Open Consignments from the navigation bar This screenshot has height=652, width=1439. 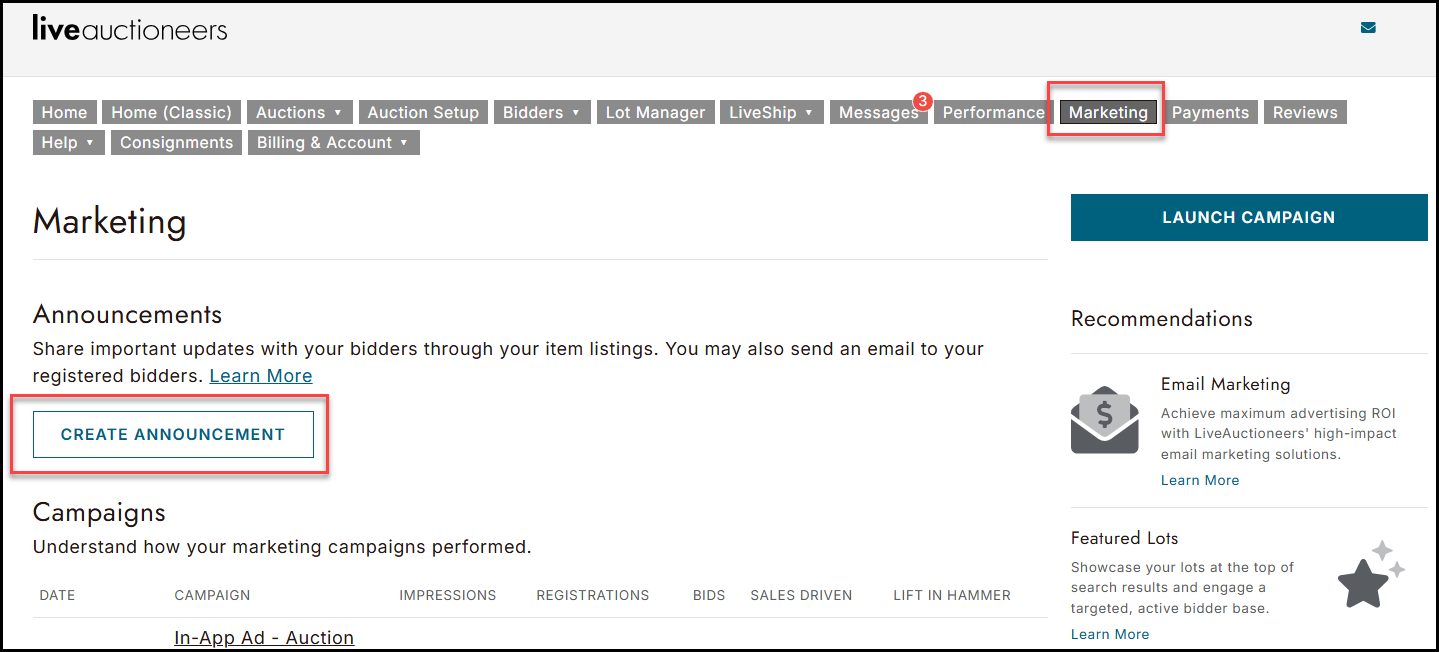coord(176,142)
